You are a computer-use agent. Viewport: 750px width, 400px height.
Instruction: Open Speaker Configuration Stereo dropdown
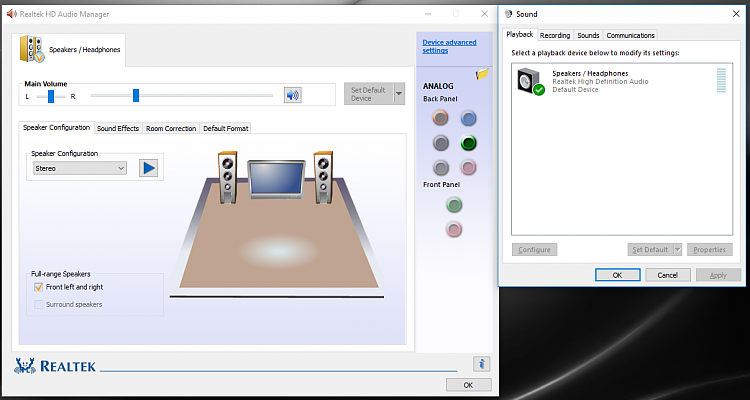pyautogui.click(x=80, y=168)
